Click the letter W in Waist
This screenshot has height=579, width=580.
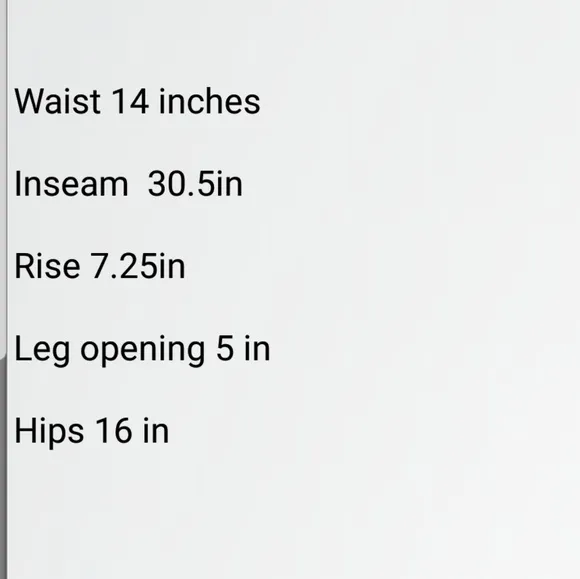26,101
